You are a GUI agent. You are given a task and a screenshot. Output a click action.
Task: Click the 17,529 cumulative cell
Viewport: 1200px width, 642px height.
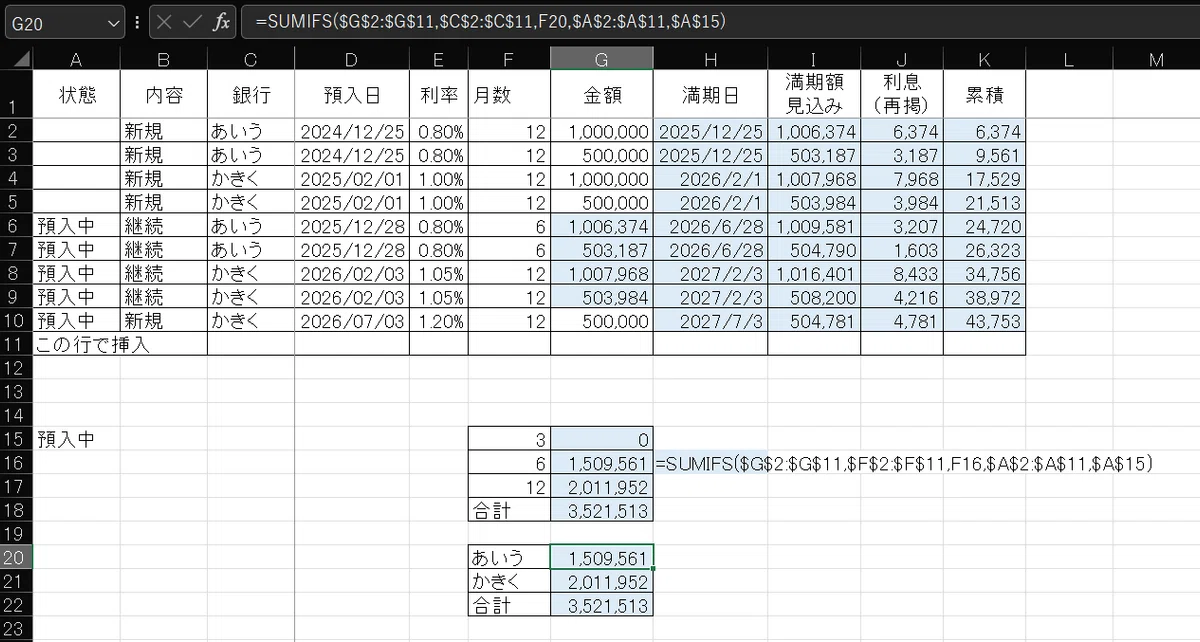pos(984,178)
